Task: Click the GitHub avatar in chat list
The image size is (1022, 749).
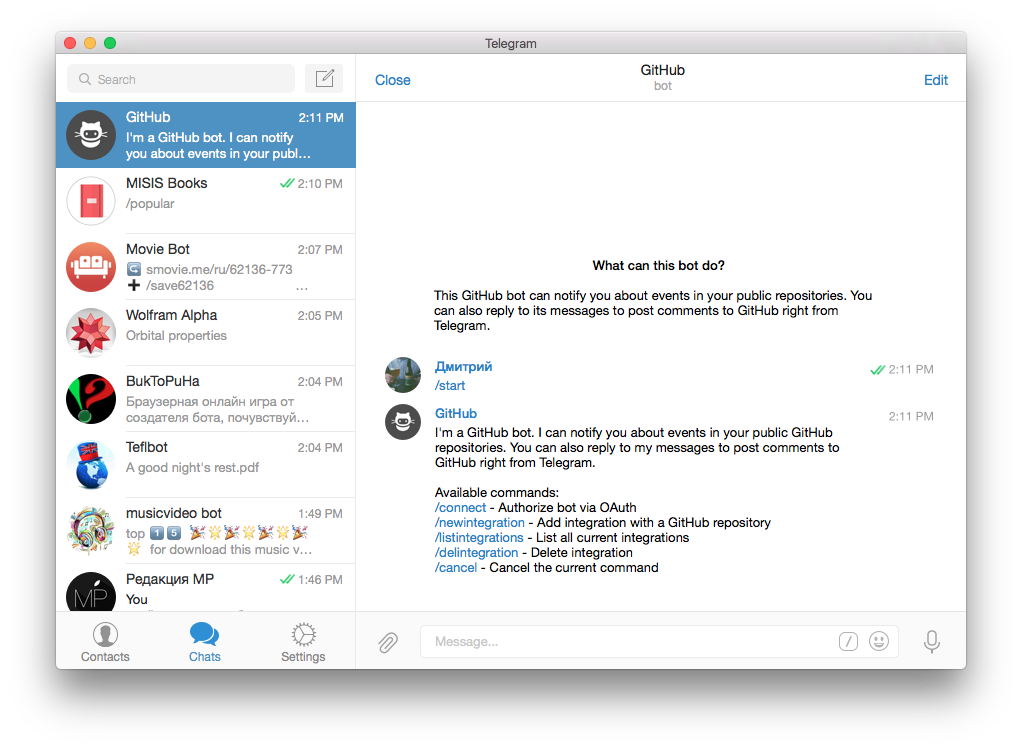Action: point(91,135)
